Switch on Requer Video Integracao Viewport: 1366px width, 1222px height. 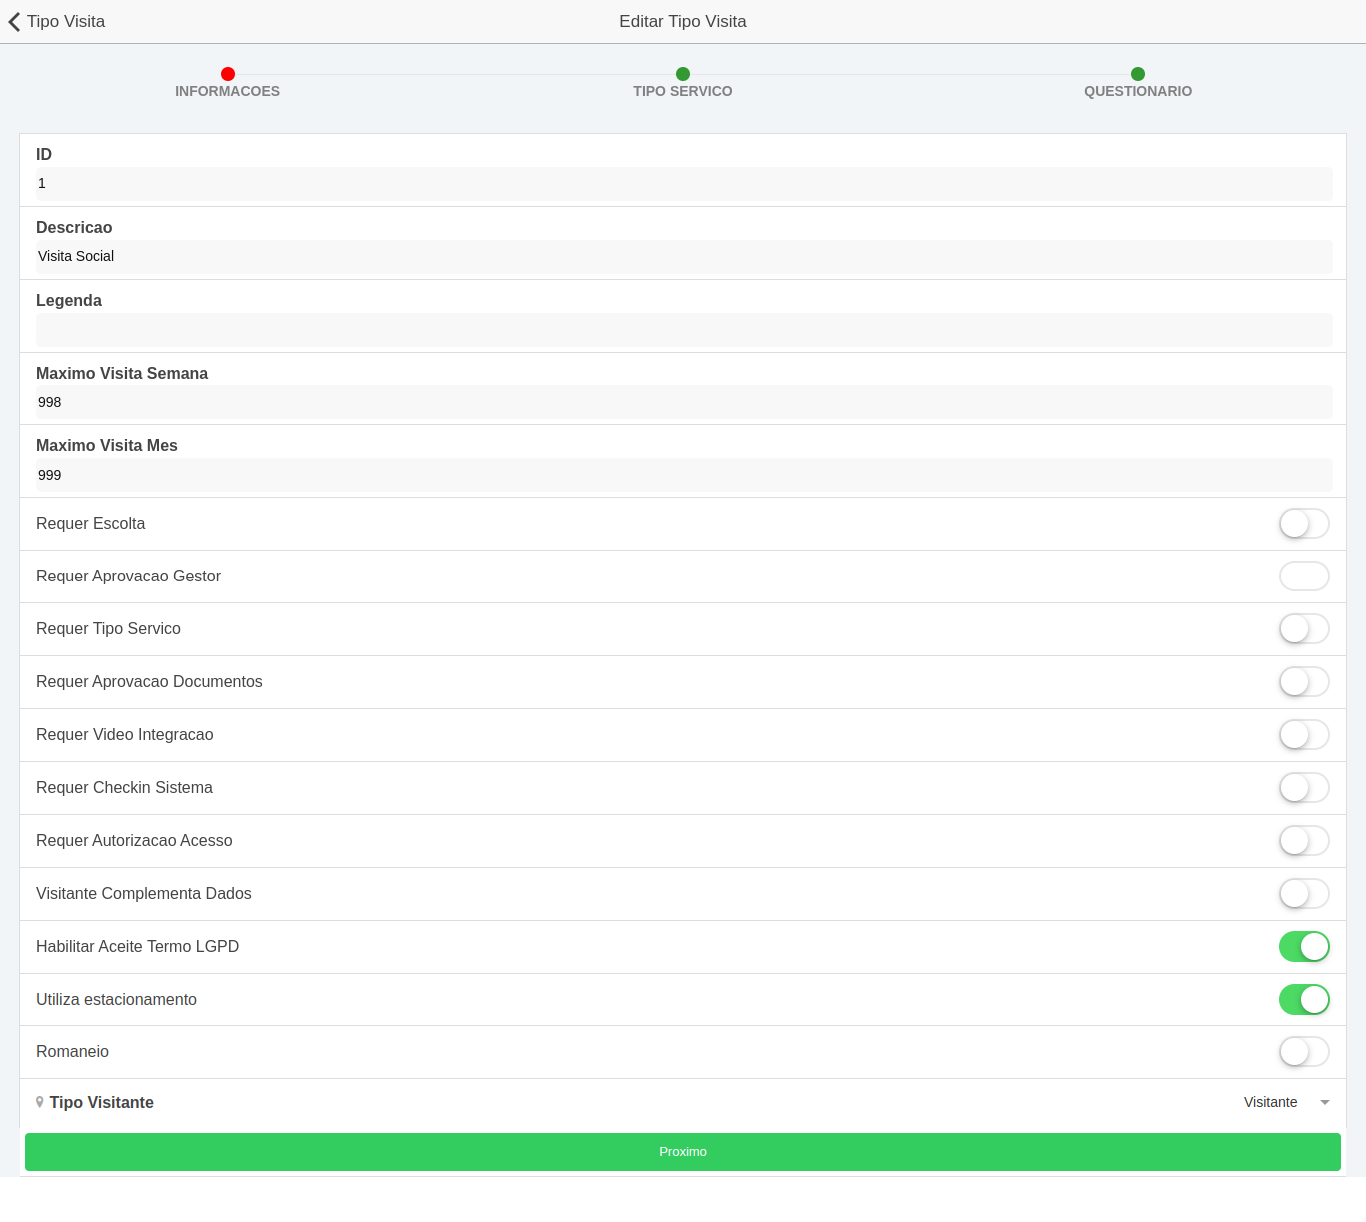click(1303, 735)
